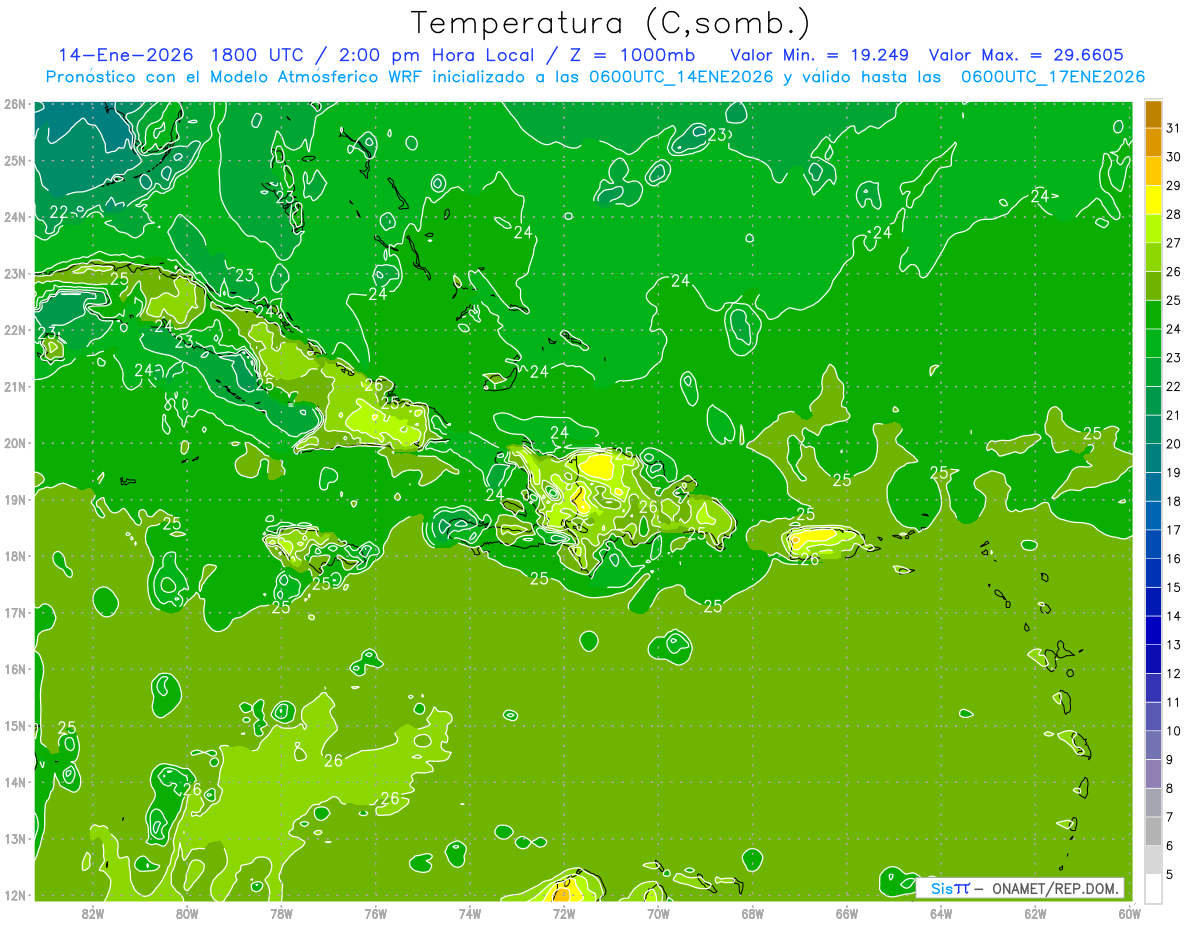Click the "60W" longitude axis label
1200x927 pixels.
(x=1130, y=913)
